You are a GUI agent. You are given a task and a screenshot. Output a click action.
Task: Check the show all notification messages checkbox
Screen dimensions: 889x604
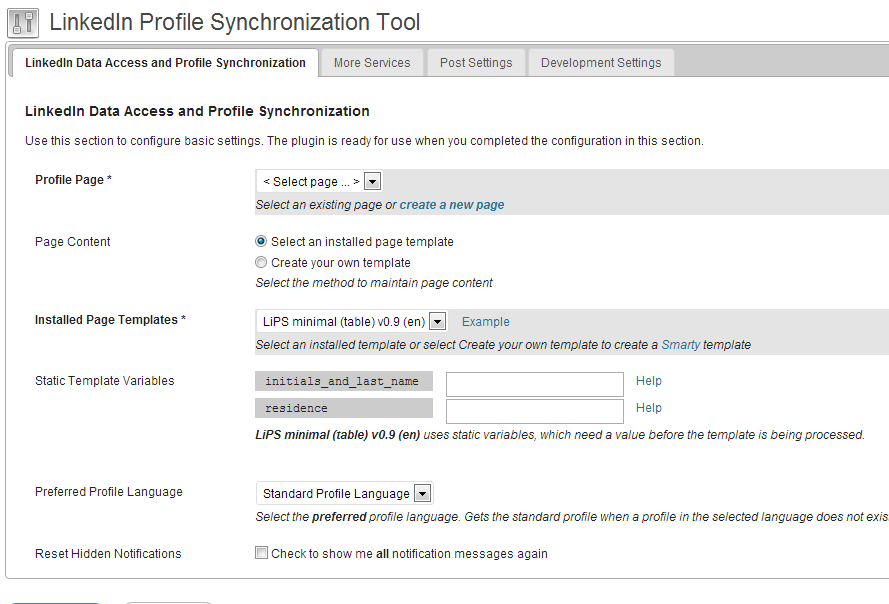click(261, 553)
